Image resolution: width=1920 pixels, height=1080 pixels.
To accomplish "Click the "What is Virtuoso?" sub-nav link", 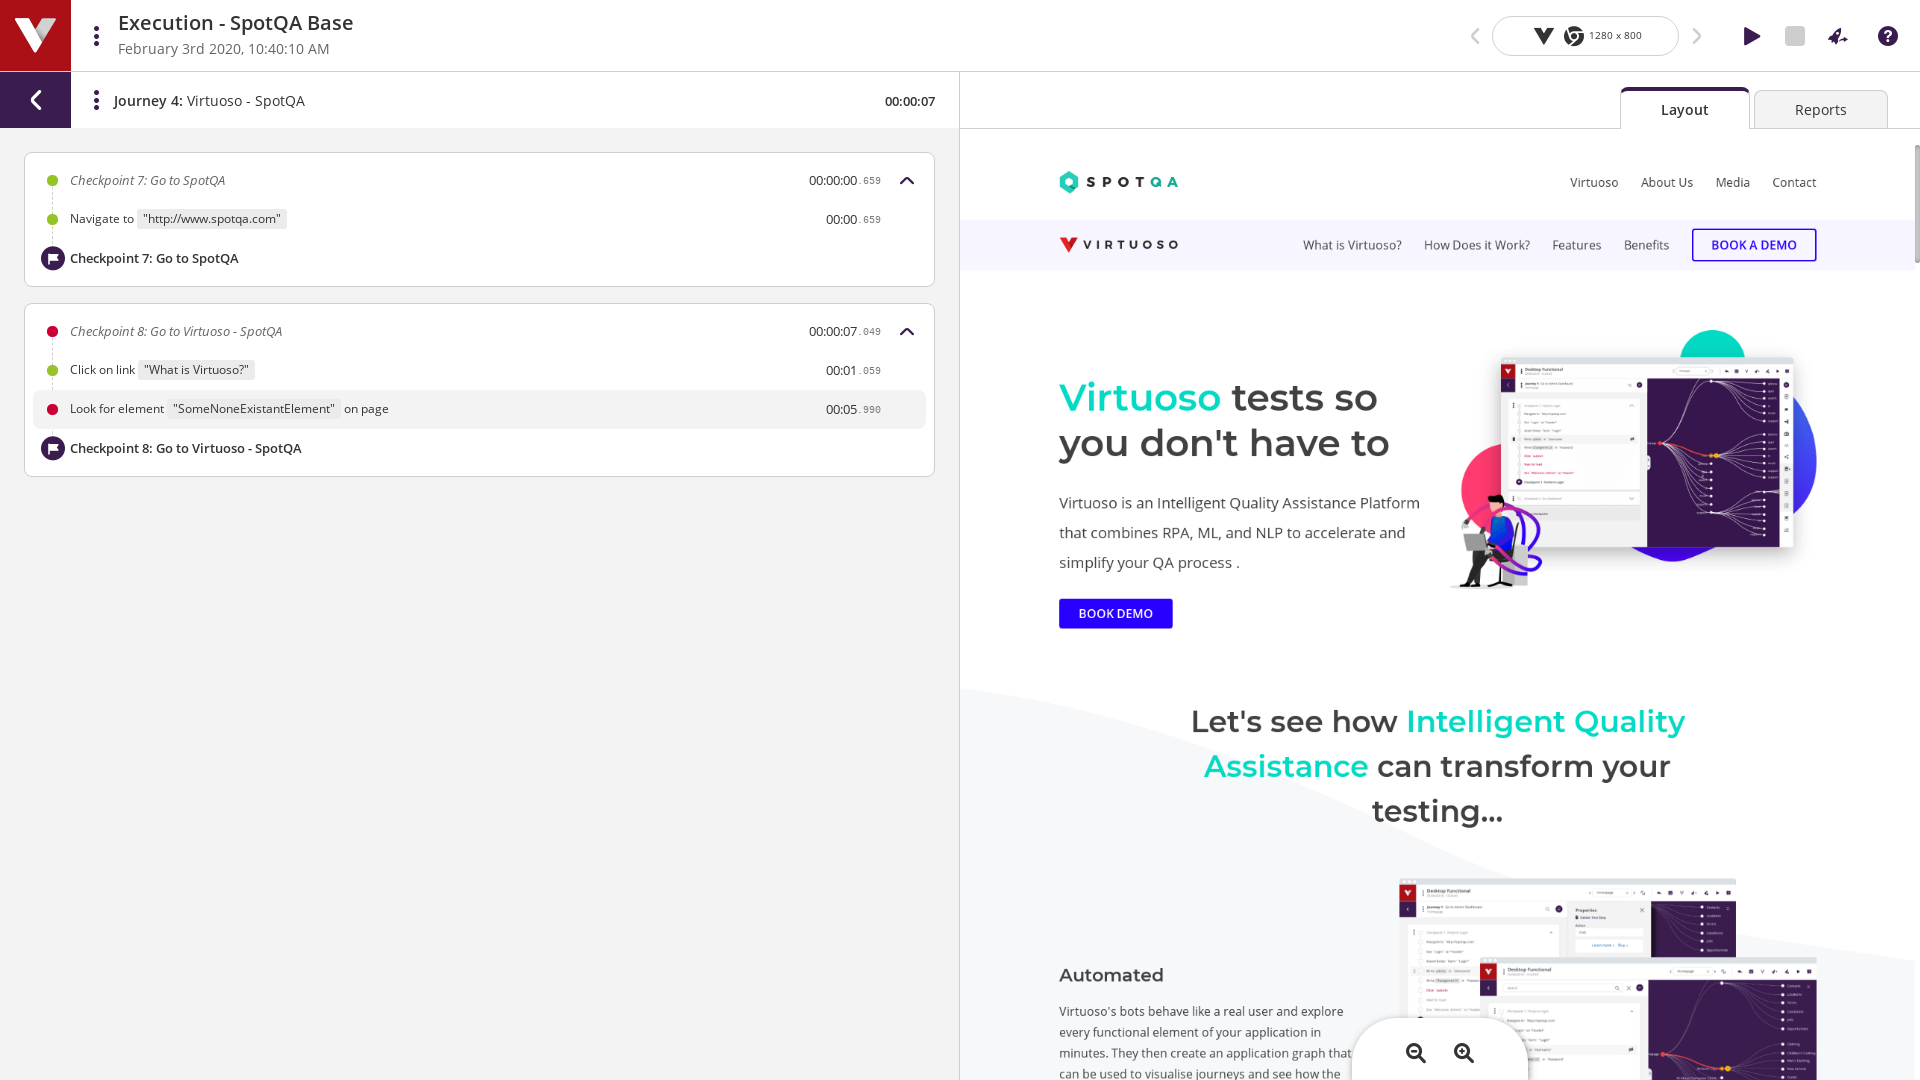I will click(1351, 245).
